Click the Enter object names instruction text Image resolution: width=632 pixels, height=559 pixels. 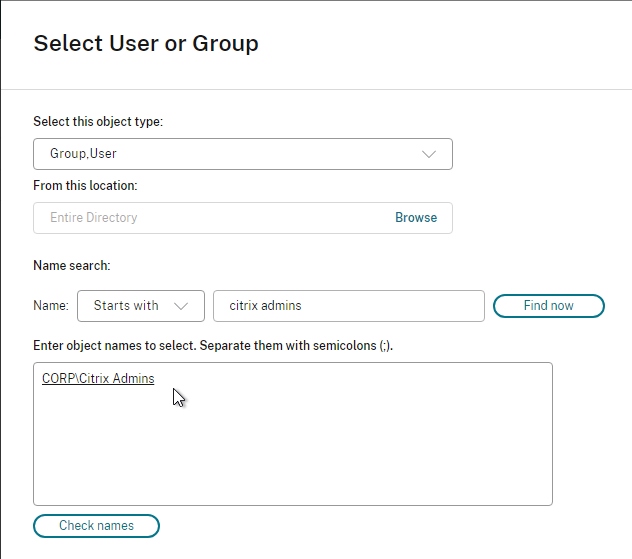pyautogui.click(x=213, y=346)
